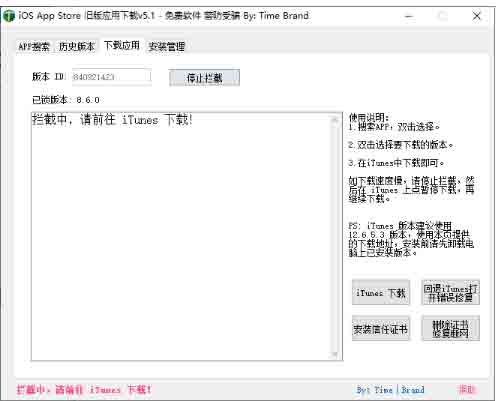Select the 下载应用 tab
Image resolution: width=496 pixels, height=401 pixels.
click(x=122, y=45)
